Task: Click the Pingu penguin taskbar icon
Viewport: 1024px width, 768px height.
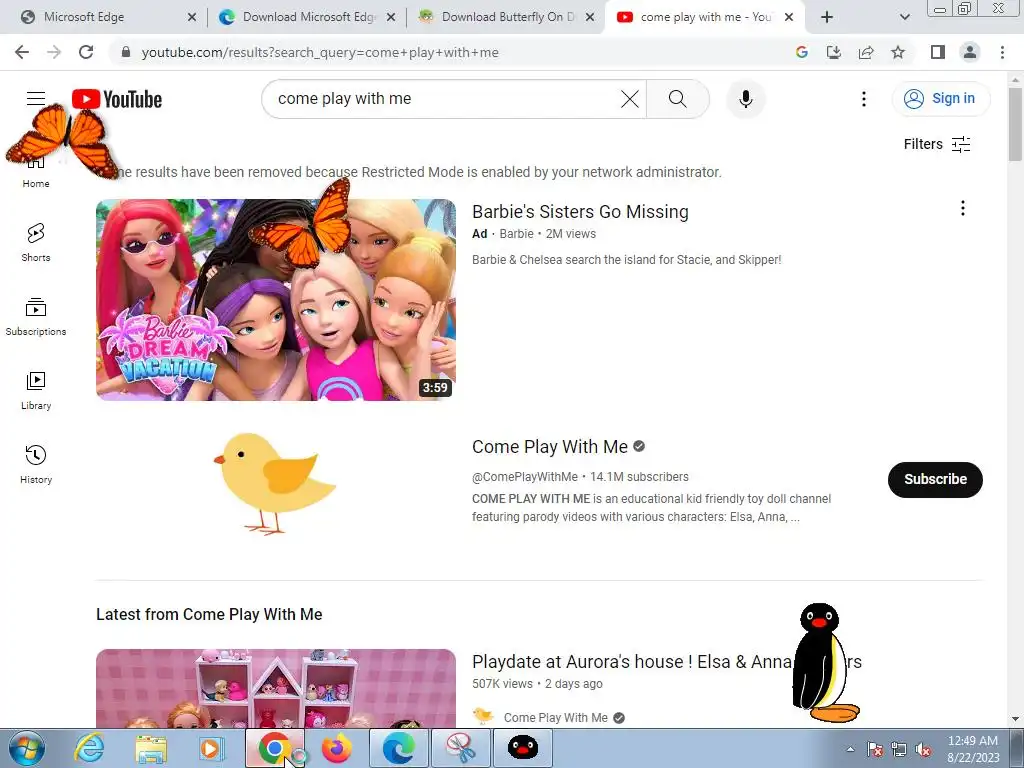Action: point(522,748)
